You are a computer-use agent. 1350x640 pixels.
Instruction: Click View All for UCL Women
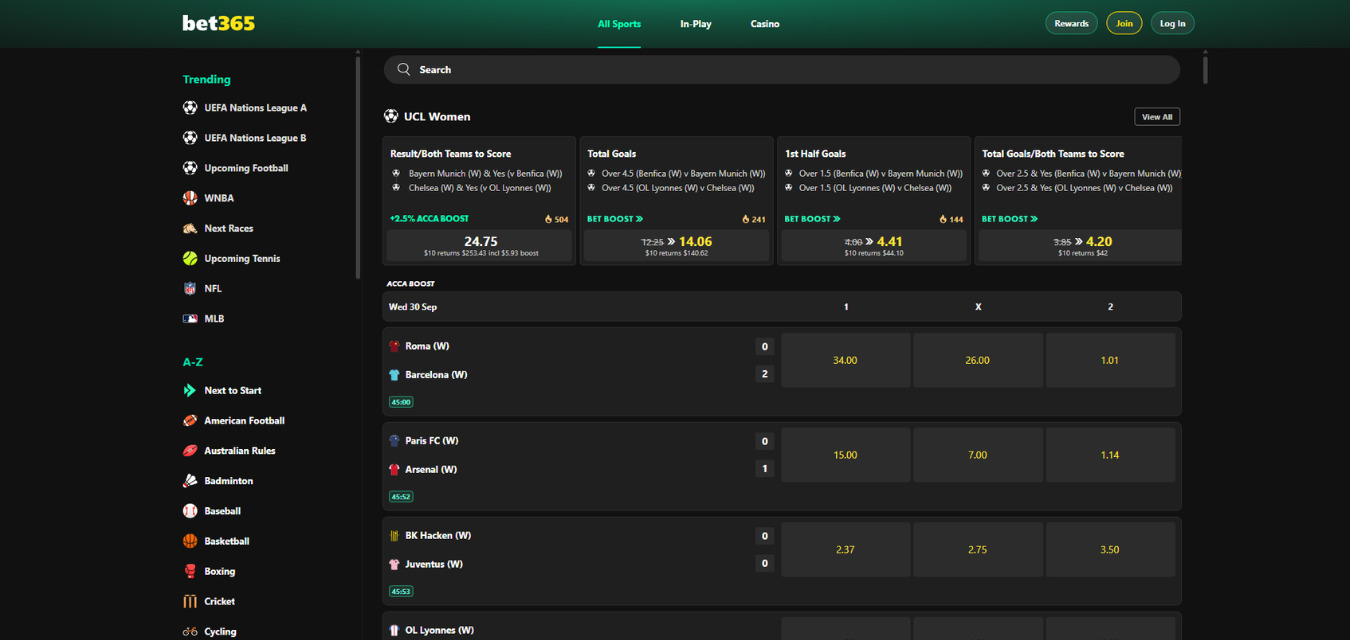point(1157,117)
